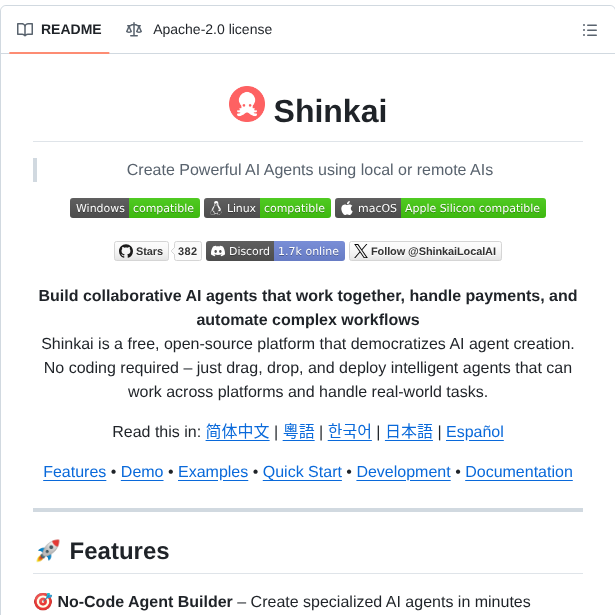Viewport: 615px width, 615px height.
Task: Jump to Development link
Action: coord(404,472)
